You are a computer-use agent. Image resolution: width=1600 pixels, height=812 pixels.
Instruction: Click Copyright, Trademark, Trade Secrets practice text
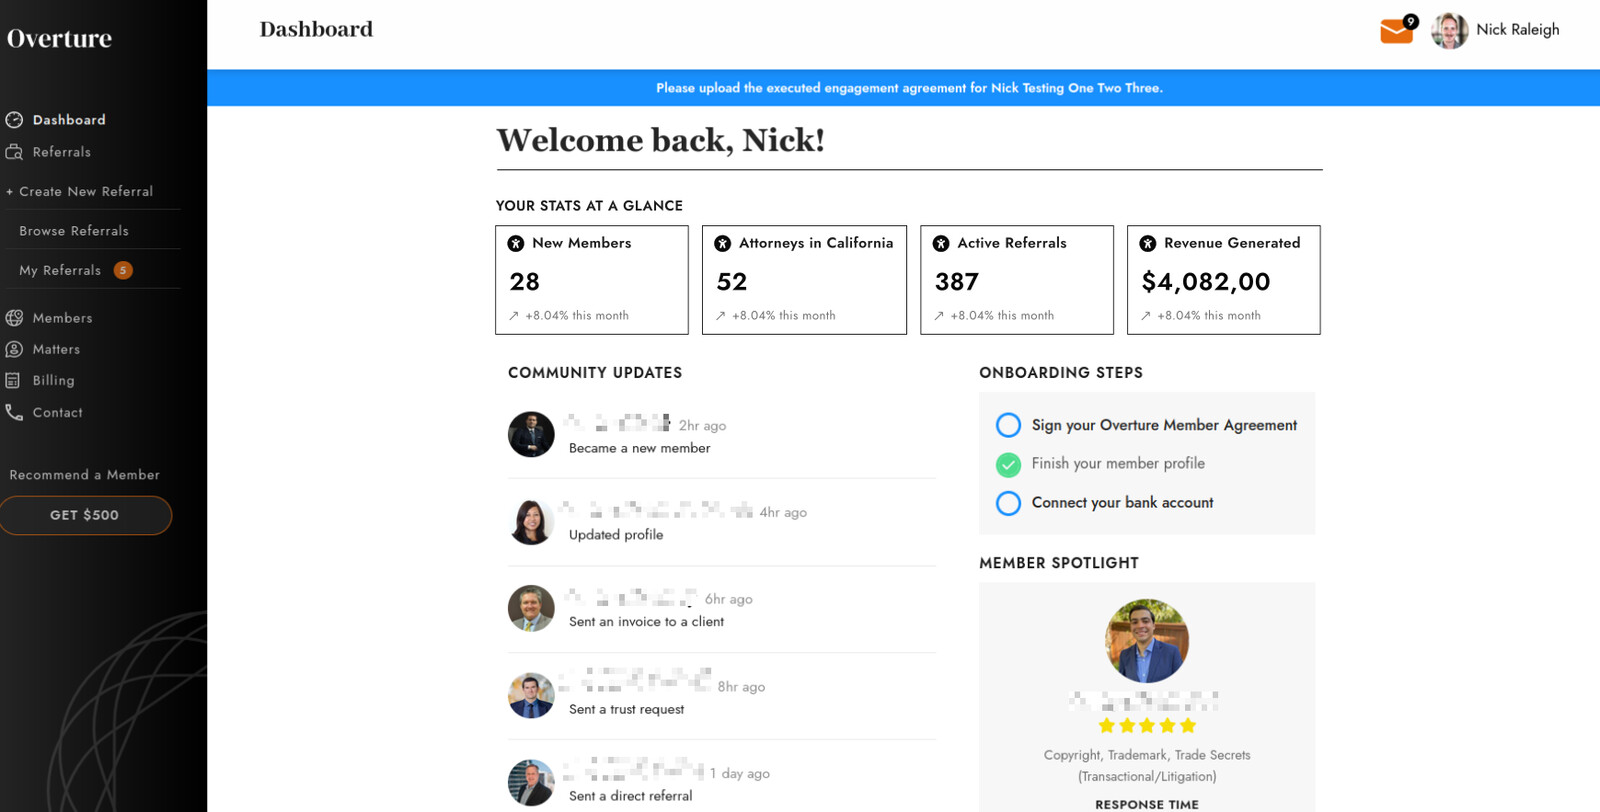1147,766
